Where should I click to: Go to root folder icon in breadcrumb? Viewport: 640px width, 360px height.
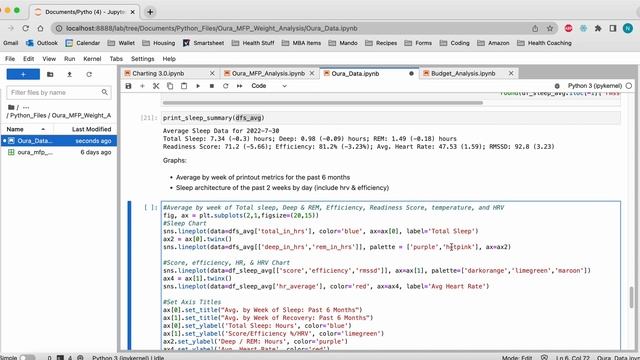pos(11,107)
